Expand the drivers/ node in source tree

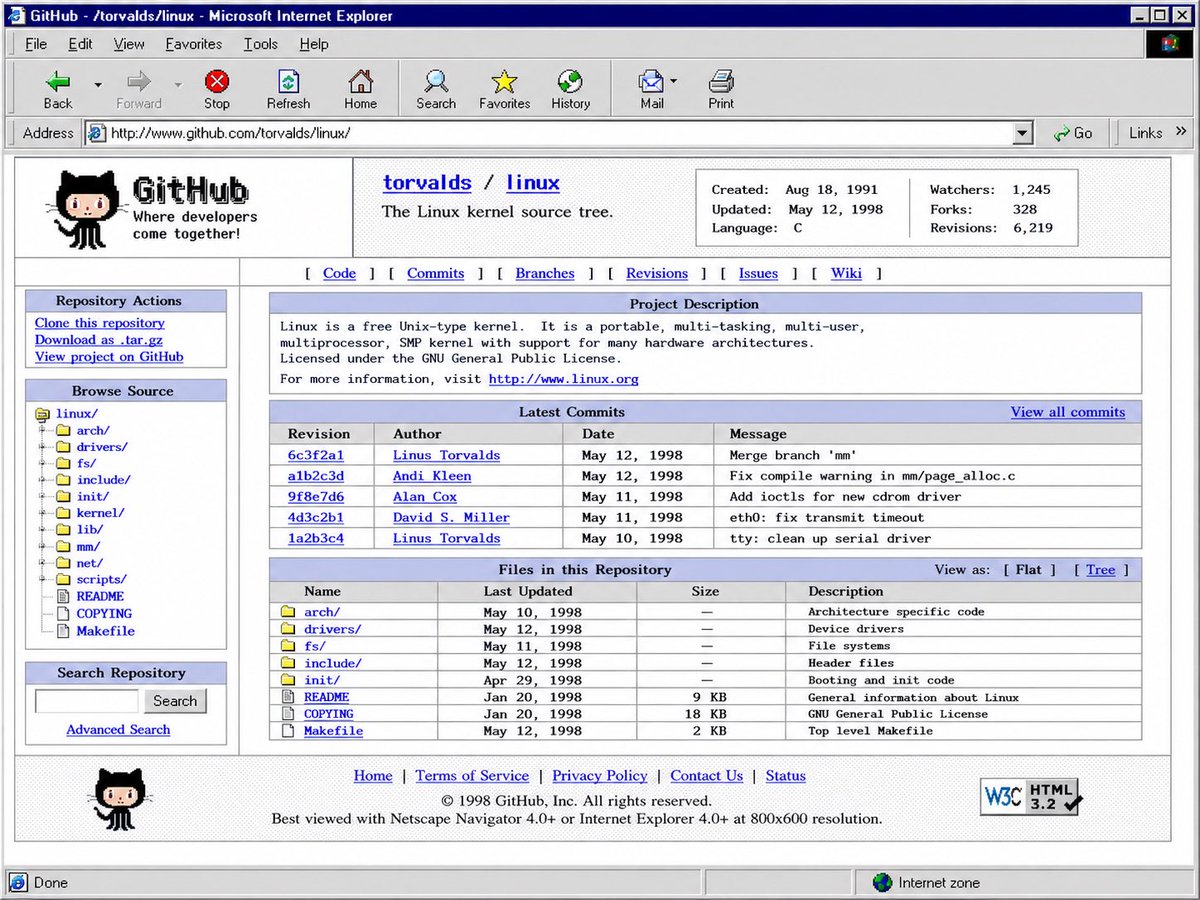43,447
